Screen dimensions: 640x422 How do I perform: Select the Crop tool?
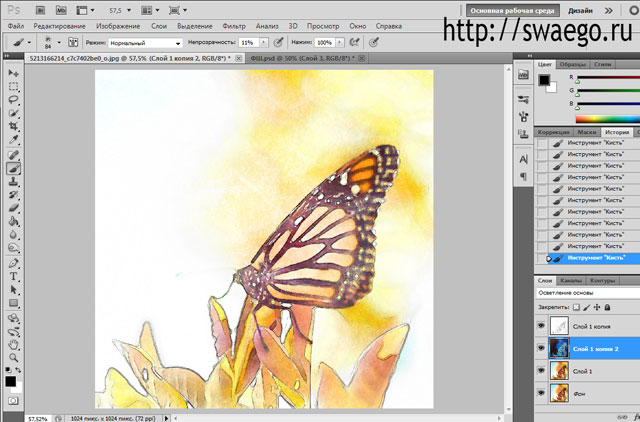pyautogui.click(x=13, y=126)
